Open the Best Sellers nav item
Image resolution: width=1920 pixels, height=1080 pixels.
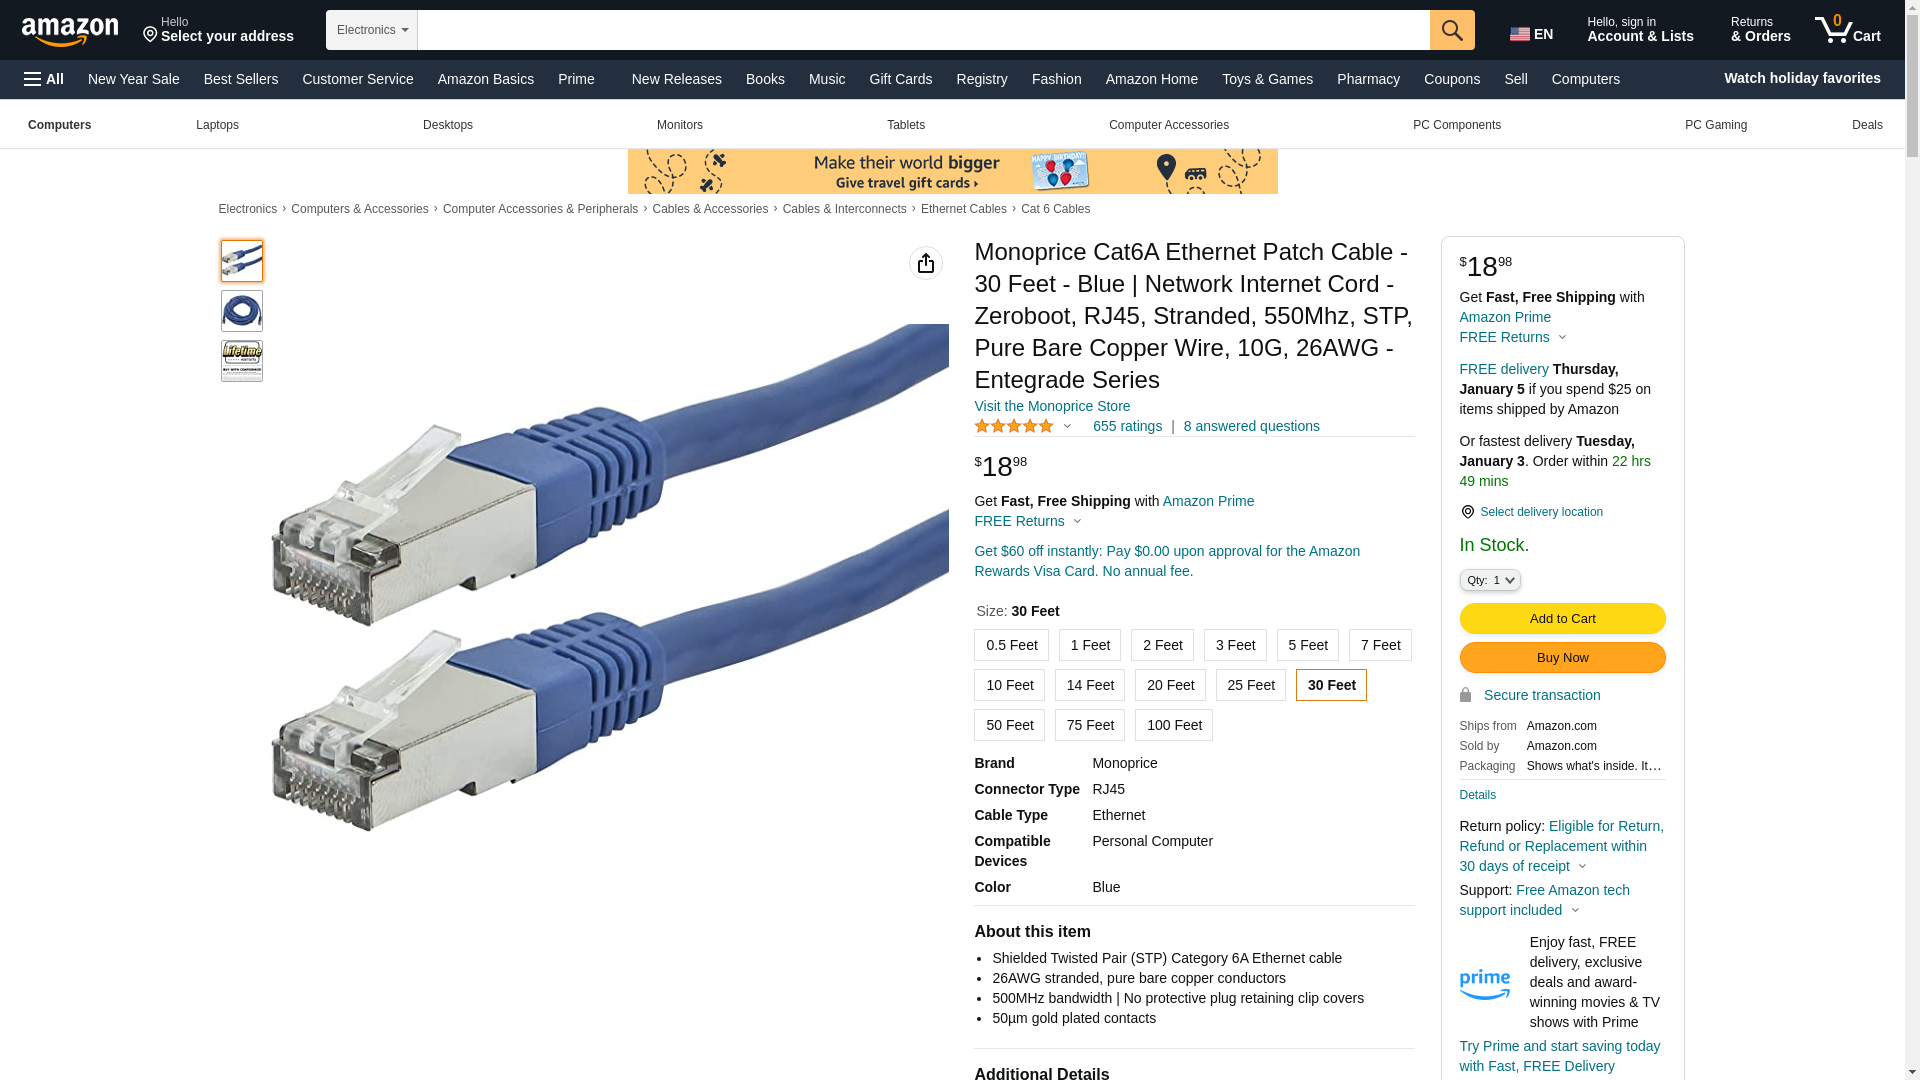[x=241, y=79]
